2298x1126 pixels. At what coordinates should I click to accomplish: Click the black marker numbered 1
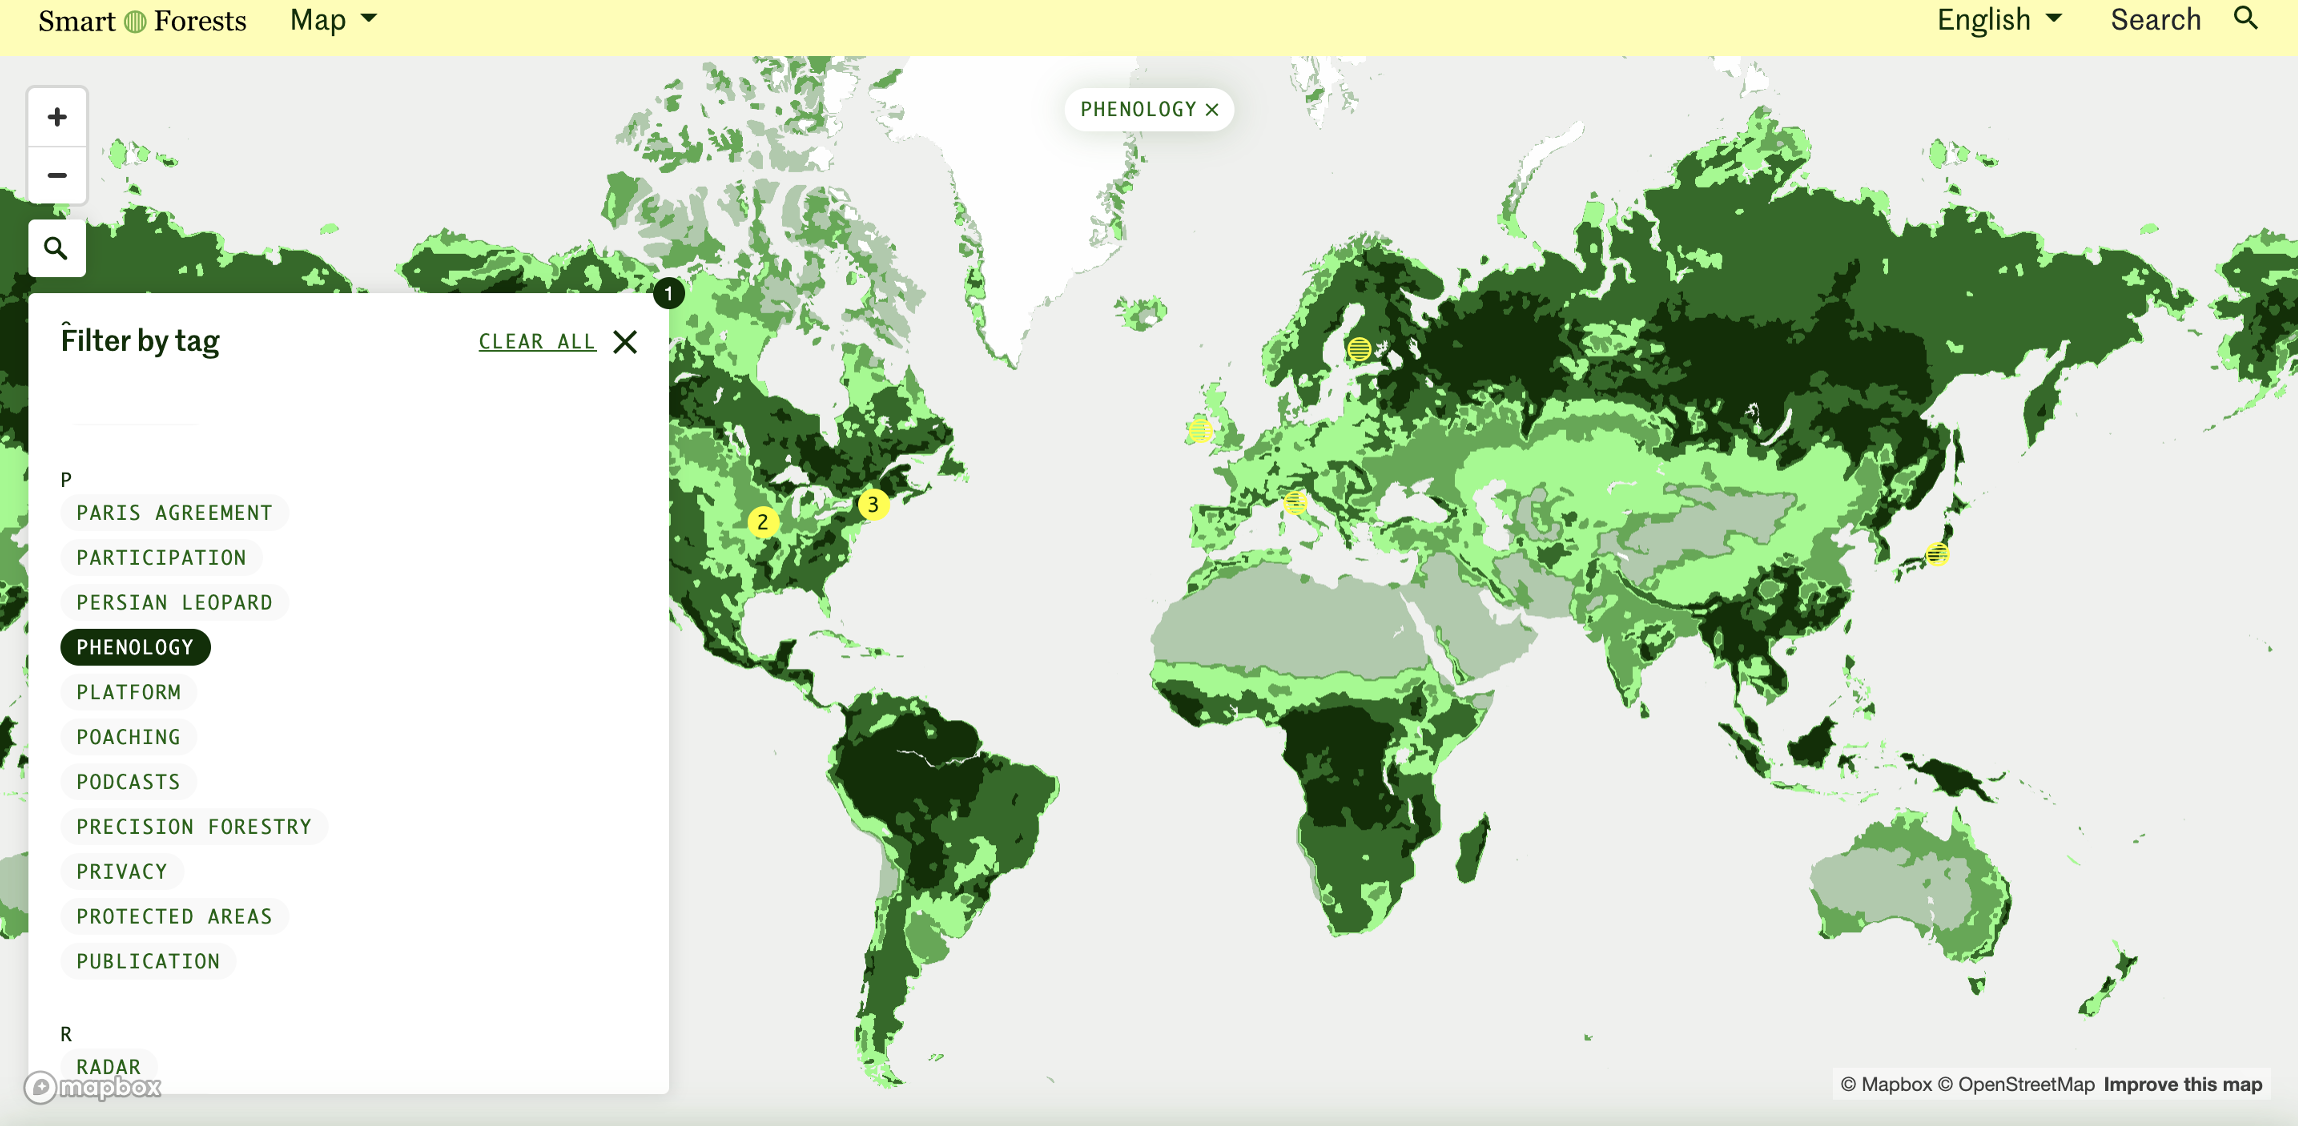point(669,294)
